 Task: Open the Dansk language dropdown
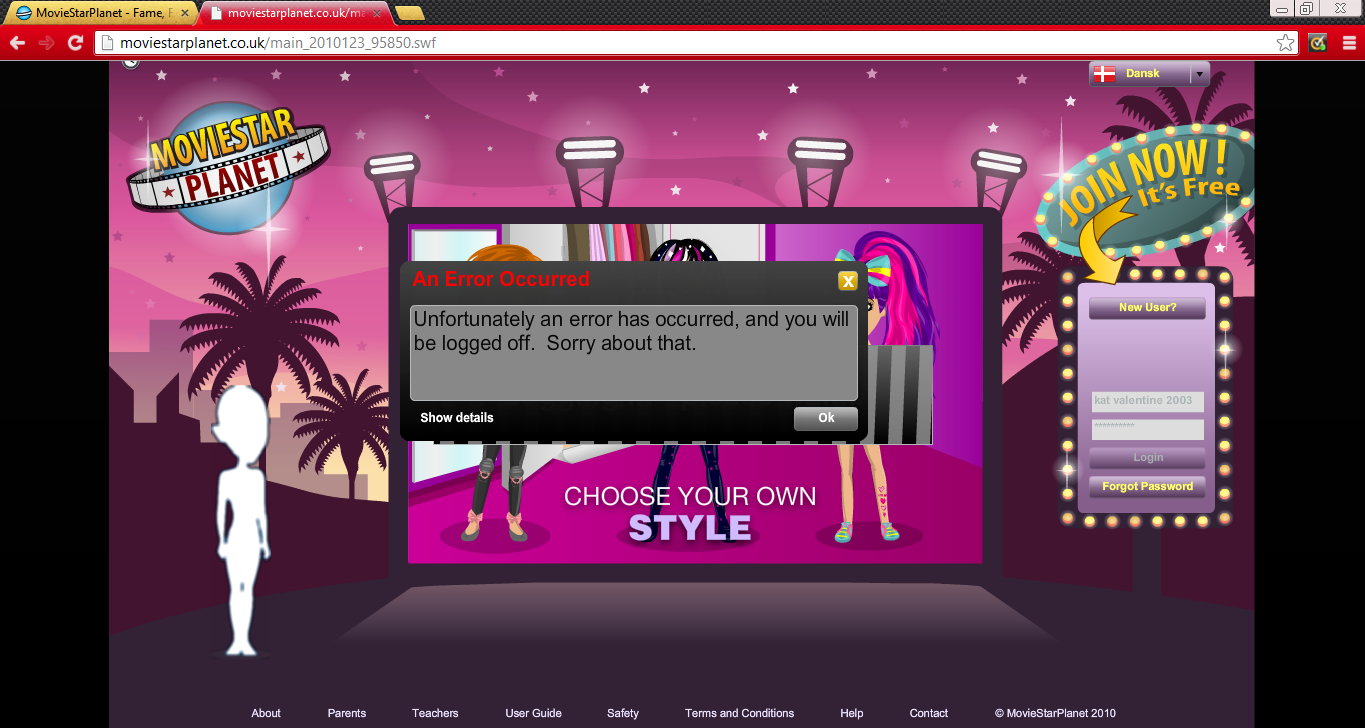coord(1197,73)
